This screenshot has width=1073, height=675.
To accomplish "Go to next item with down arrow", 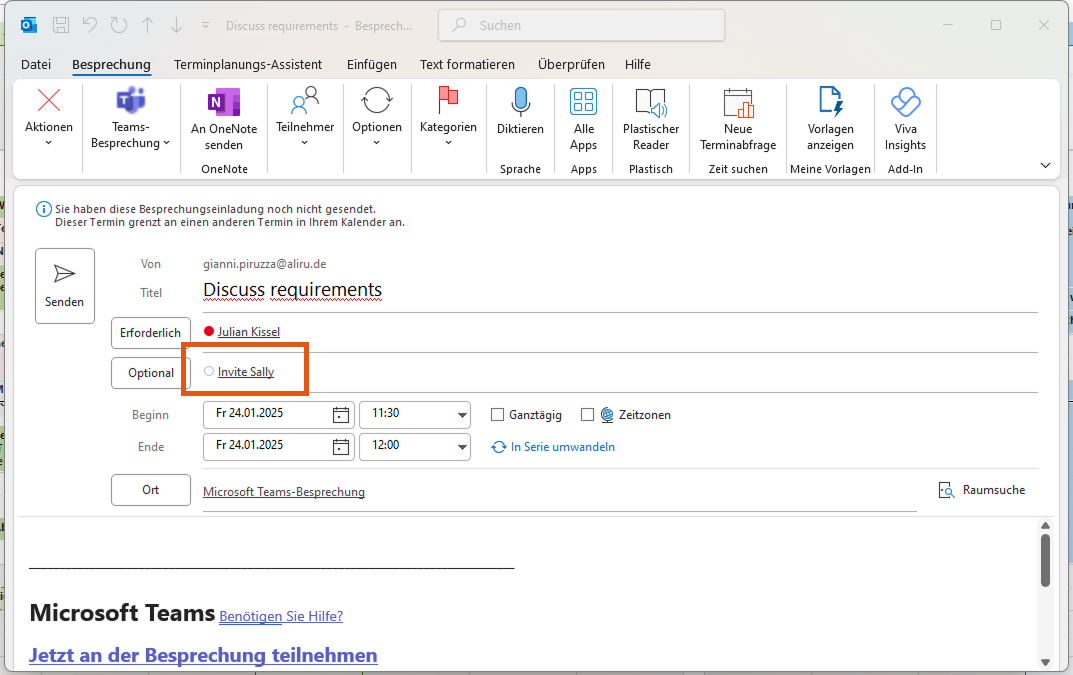I will (x=177, y=25).
